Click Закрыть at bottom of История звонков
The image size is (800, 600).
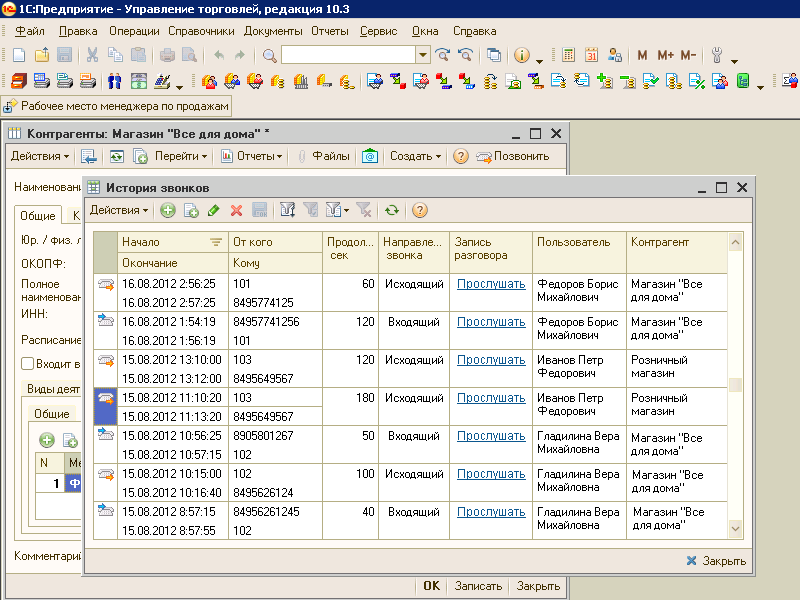716,561
